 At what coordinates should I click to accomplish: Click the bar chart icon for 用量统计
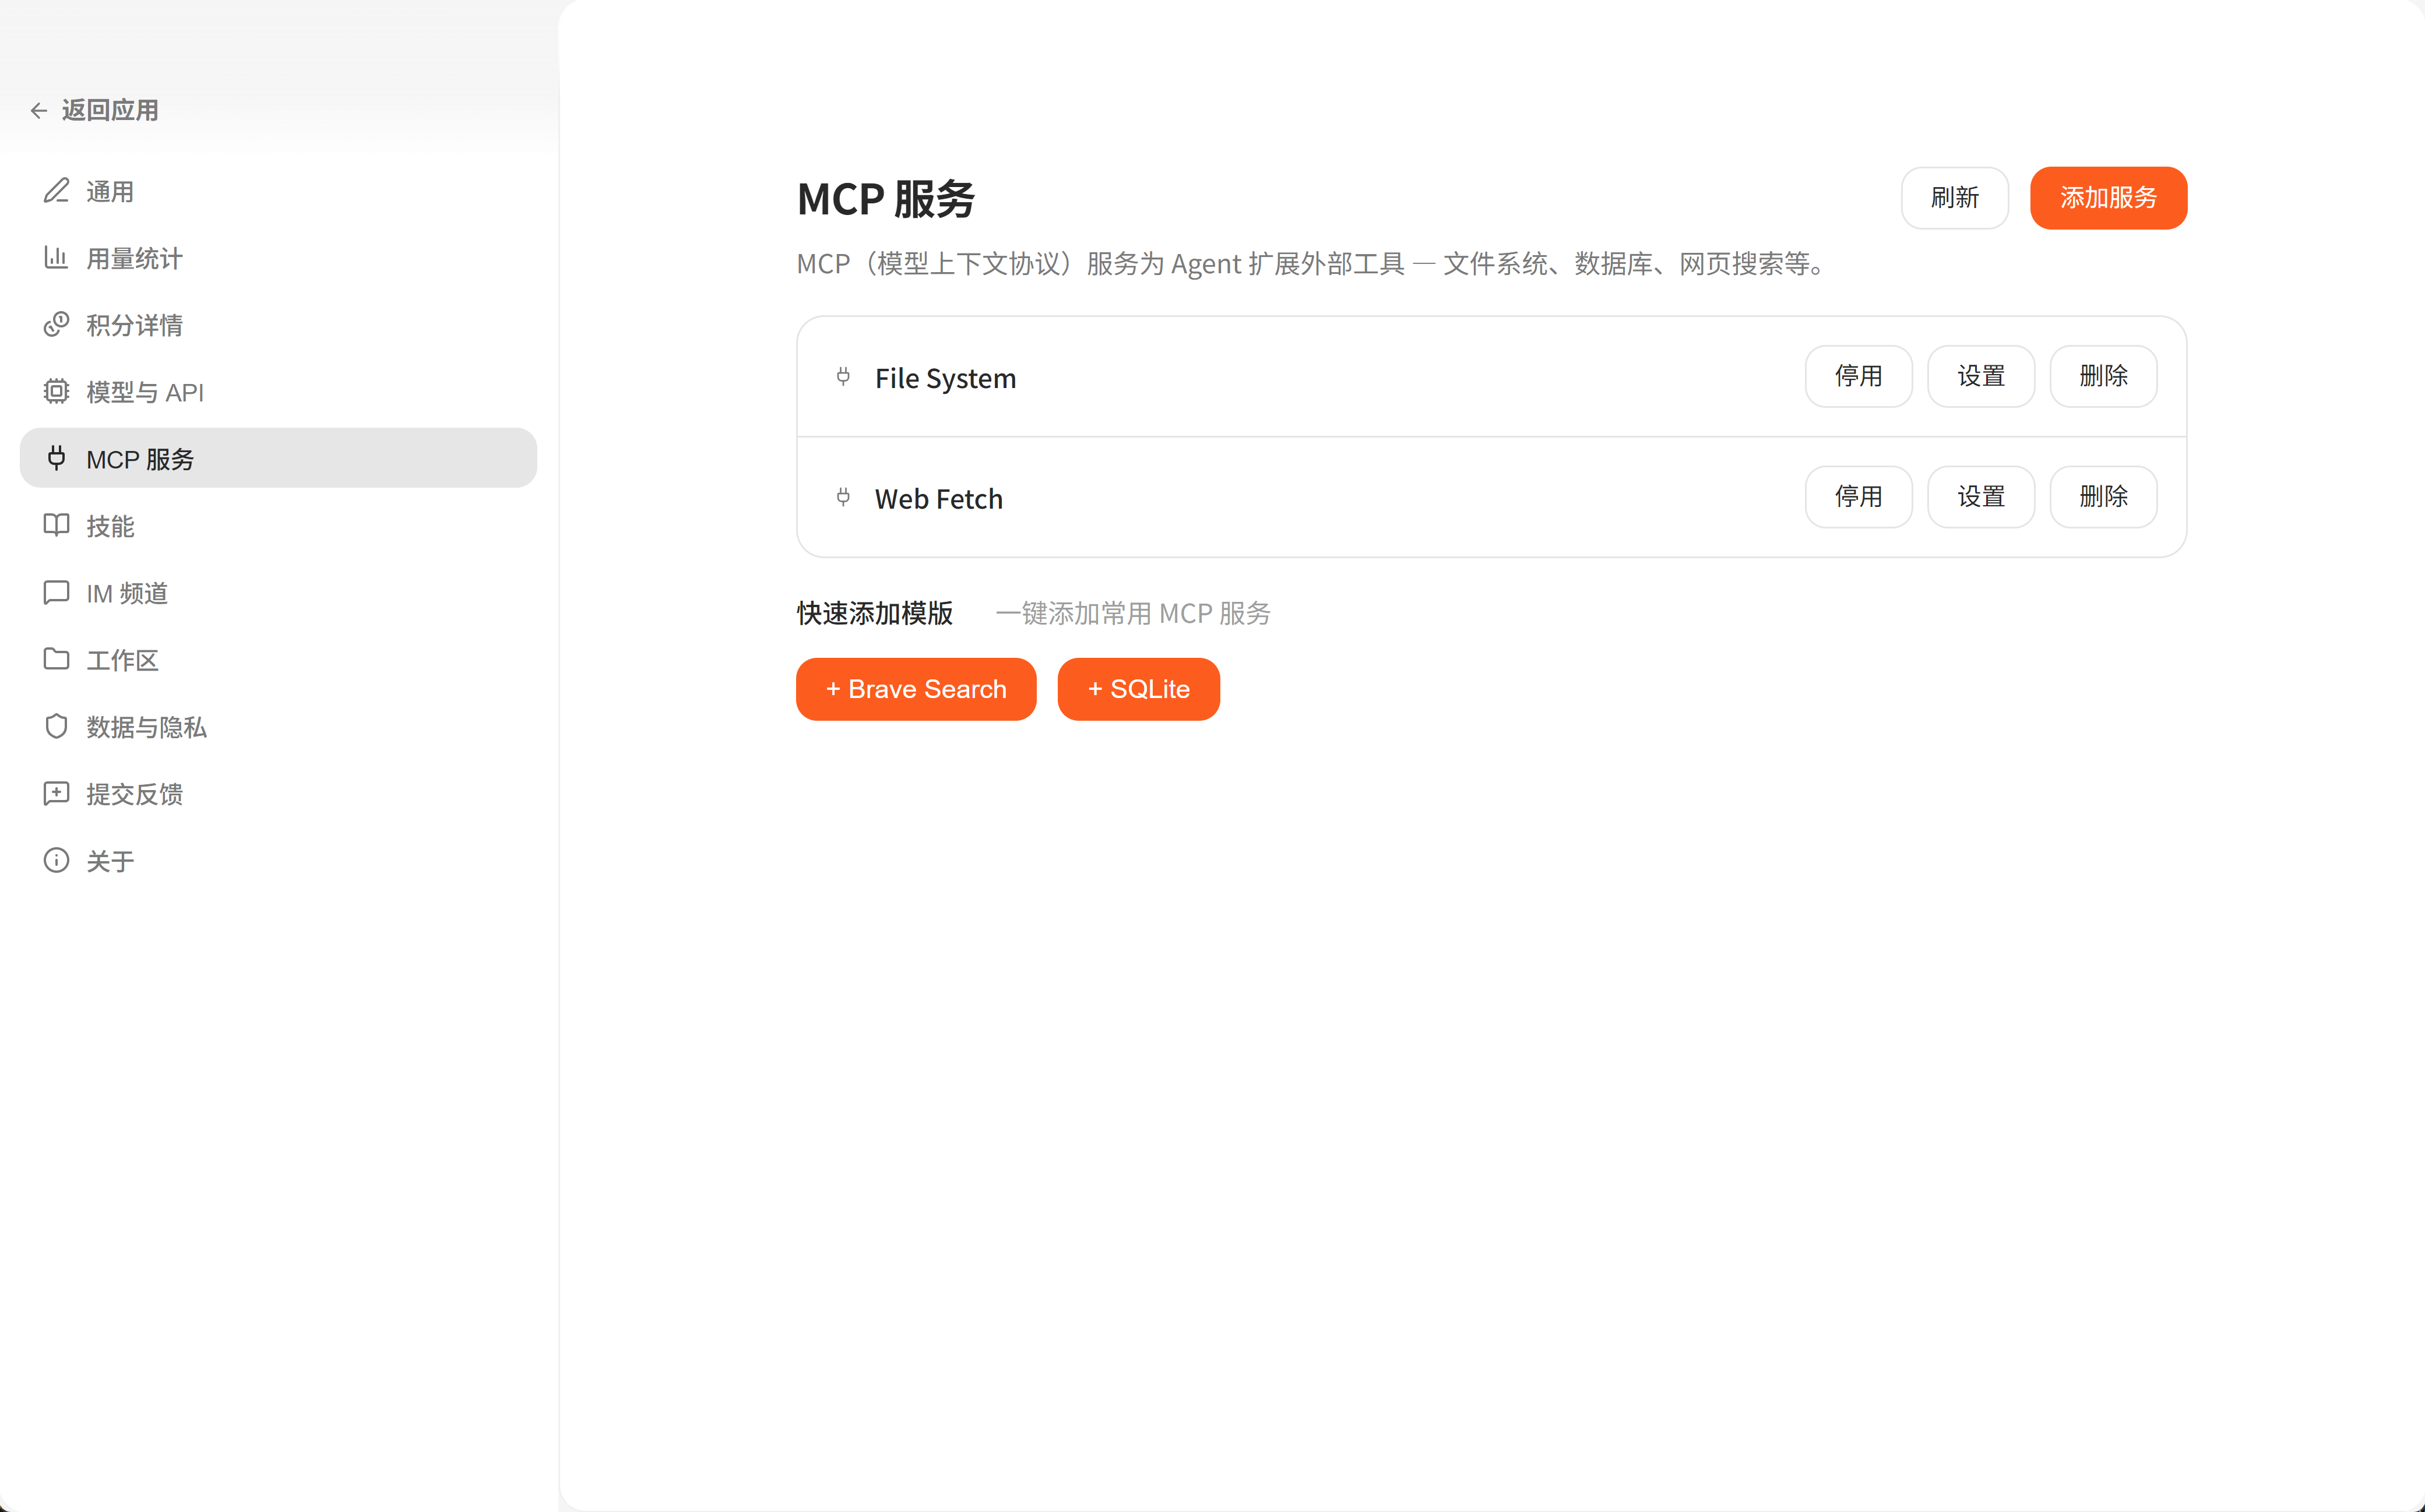[x=56, y=258]
